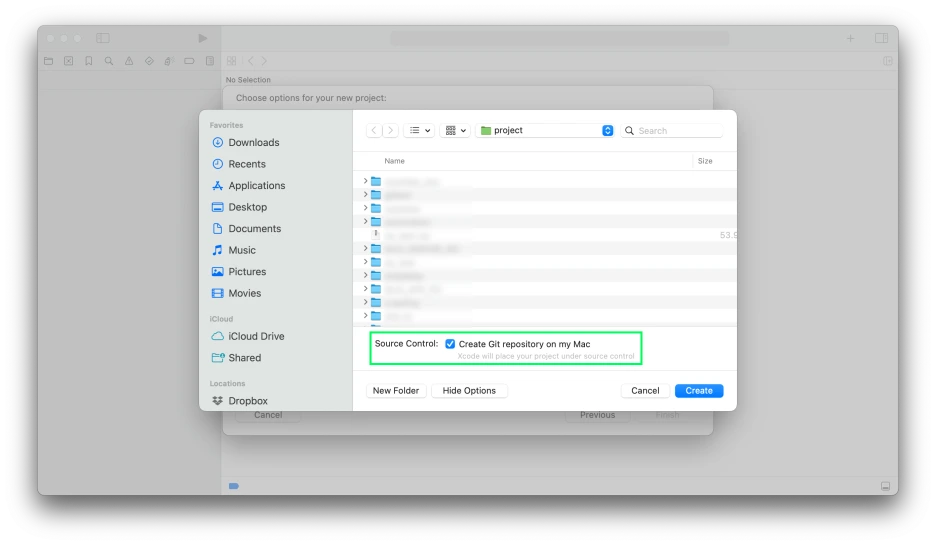Go back in the save dialog toolbar
The image size is (936, 545).
pyautogui.click(x=374, y=130)
